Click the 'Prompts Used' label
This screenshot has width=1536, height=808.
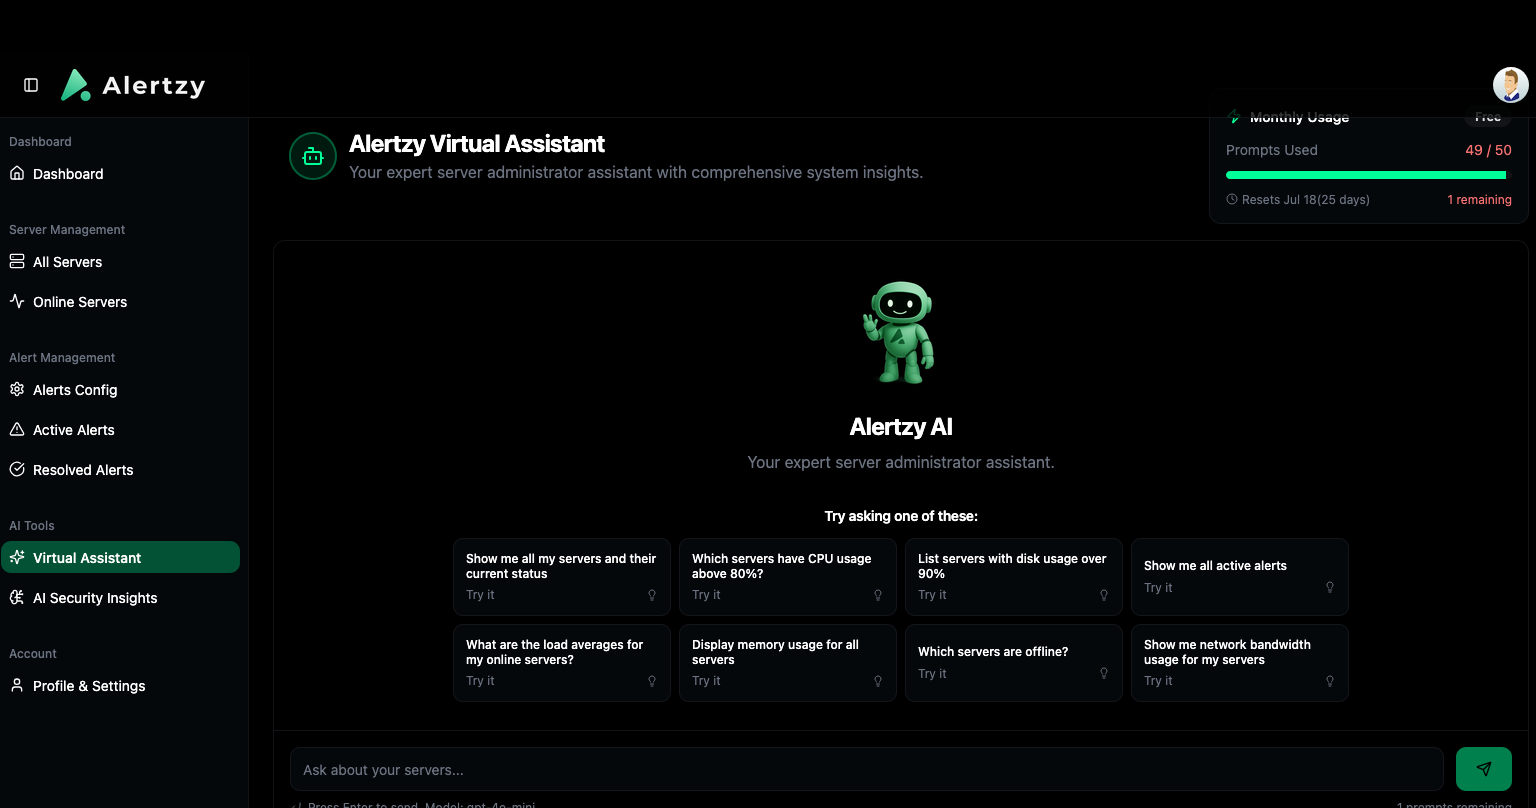1272,150
